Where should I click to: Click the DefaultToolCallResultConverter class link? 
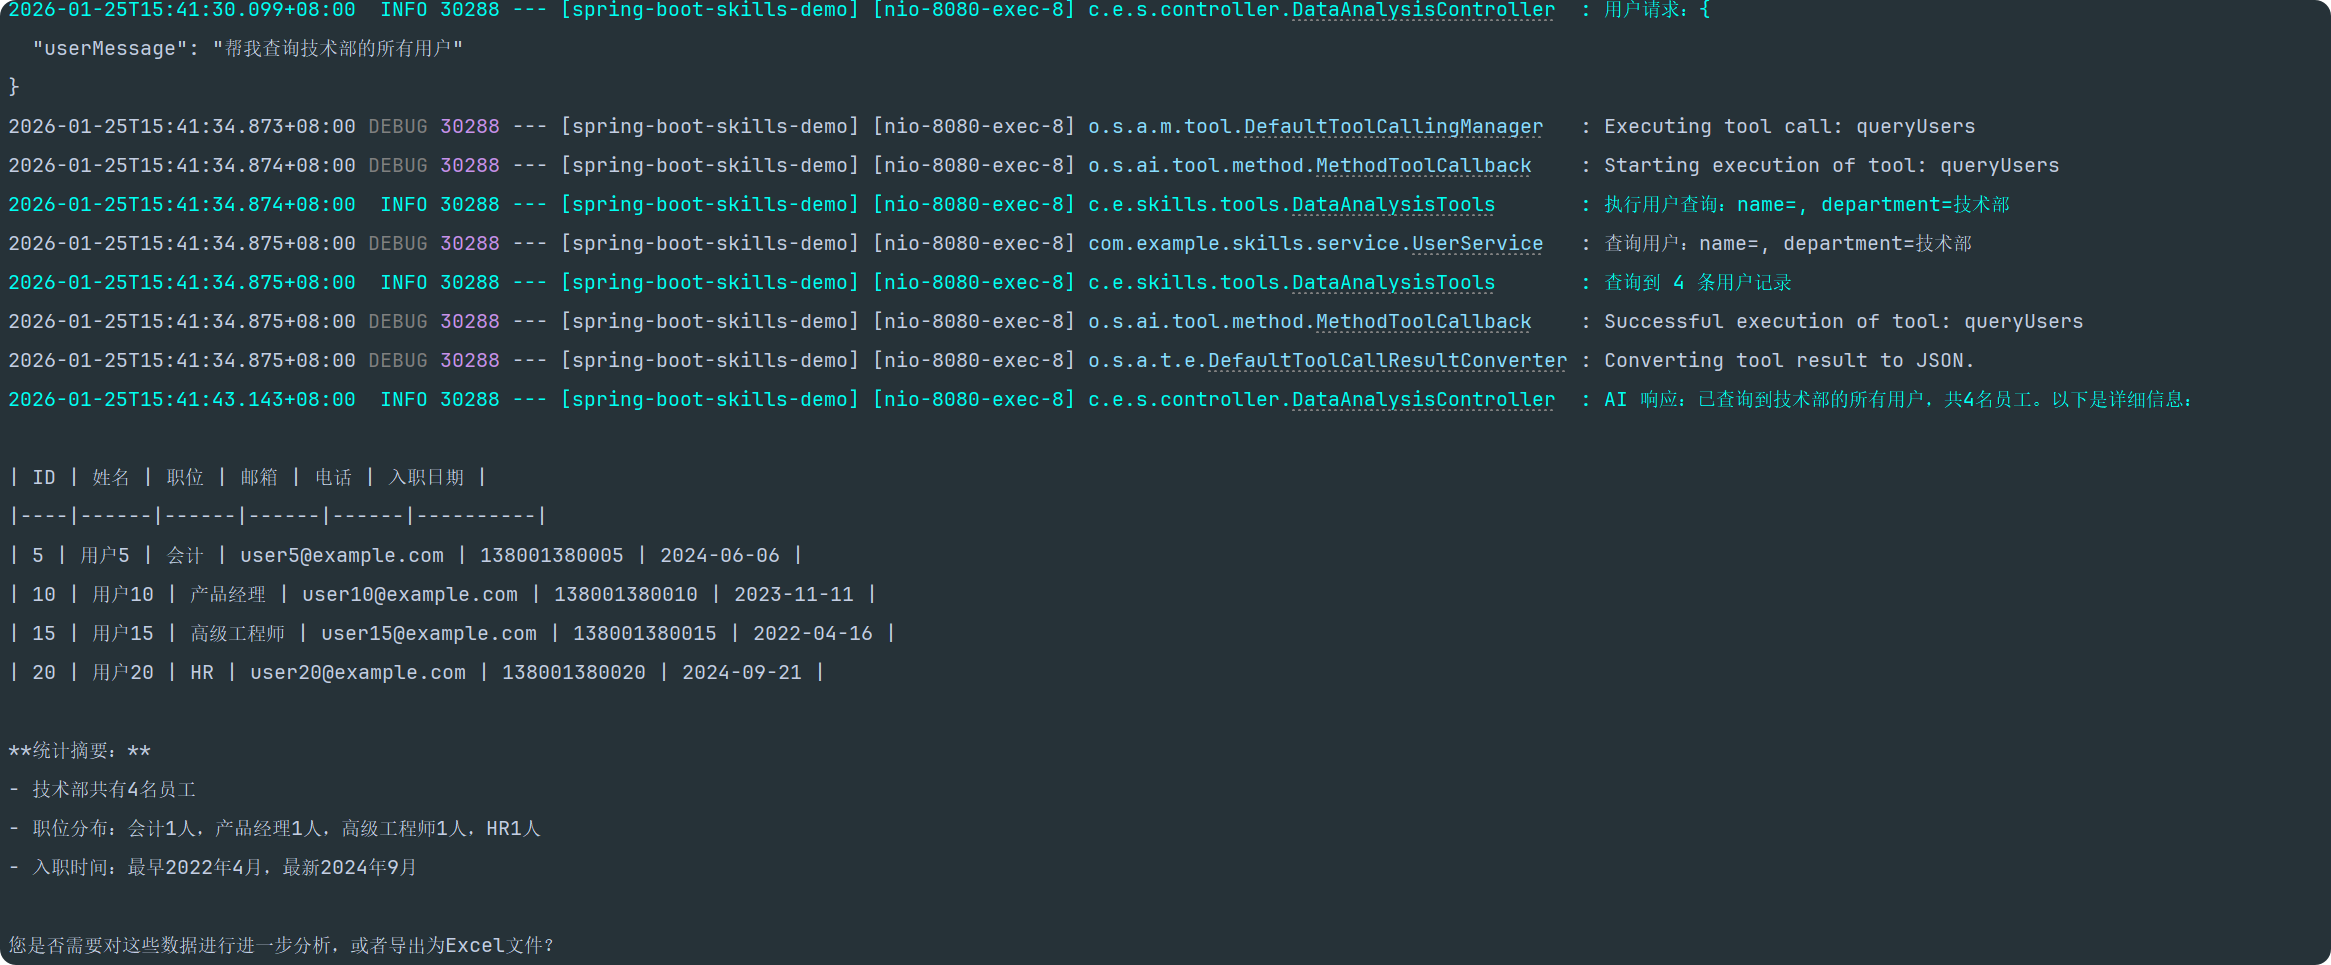coord(1387,361)
